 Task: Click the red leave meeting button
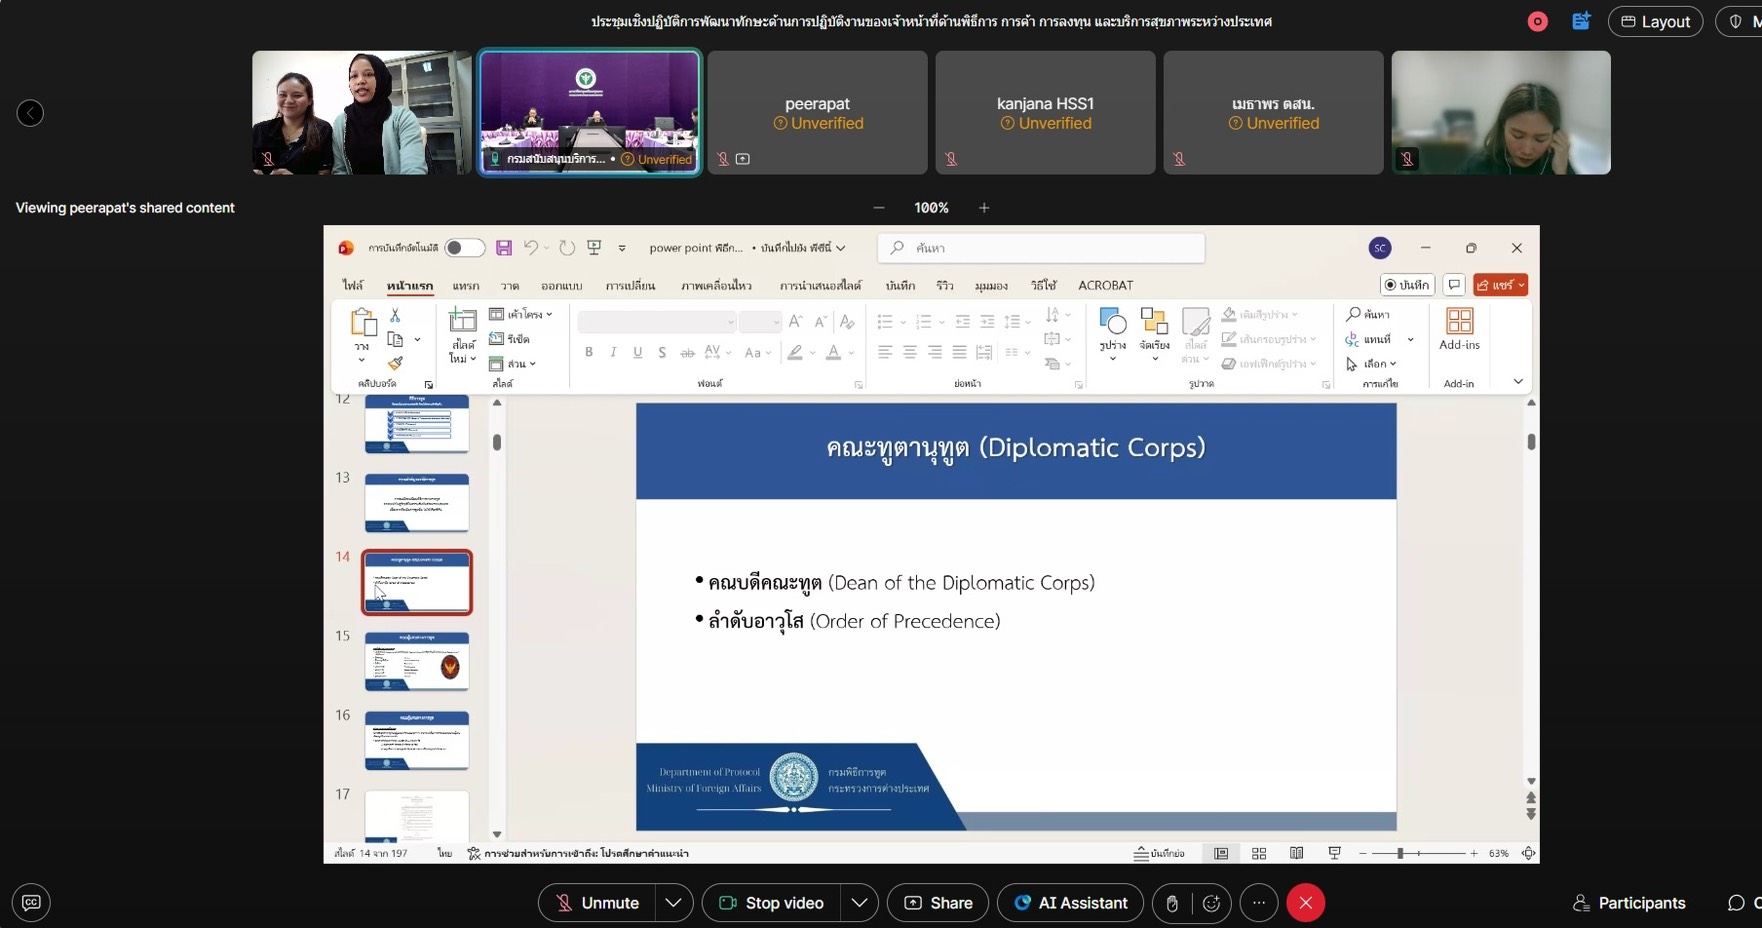tap(1305, 903)
